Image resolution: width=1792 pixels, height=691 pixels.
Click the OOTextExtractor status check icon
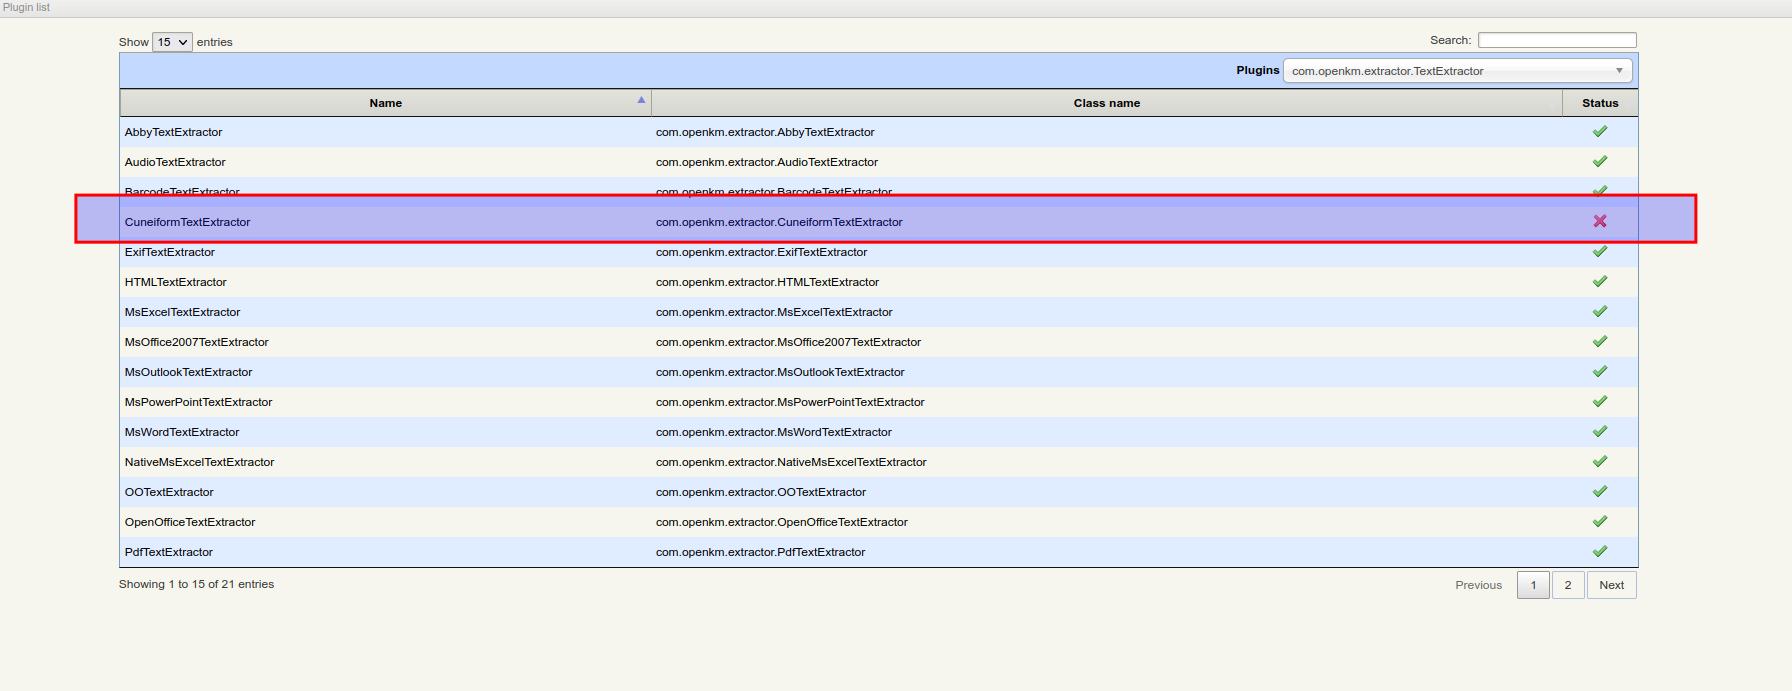[x=1599, y=491]
